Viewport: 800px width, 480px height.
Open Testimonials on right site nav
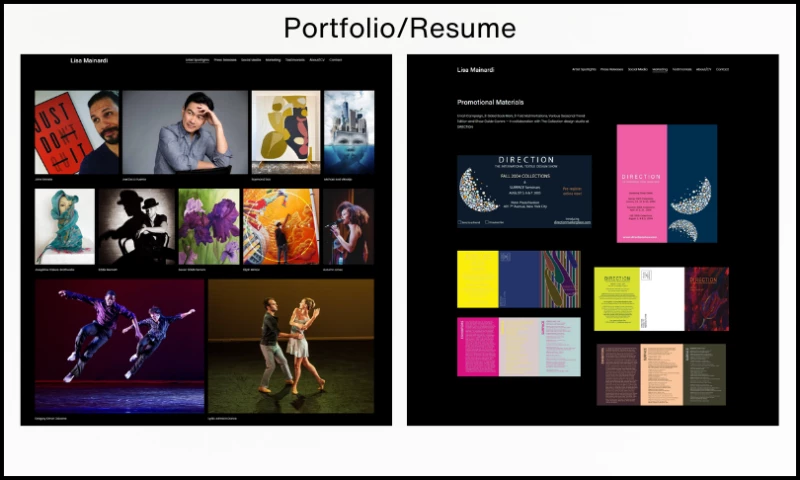click(x=682, y=69)
